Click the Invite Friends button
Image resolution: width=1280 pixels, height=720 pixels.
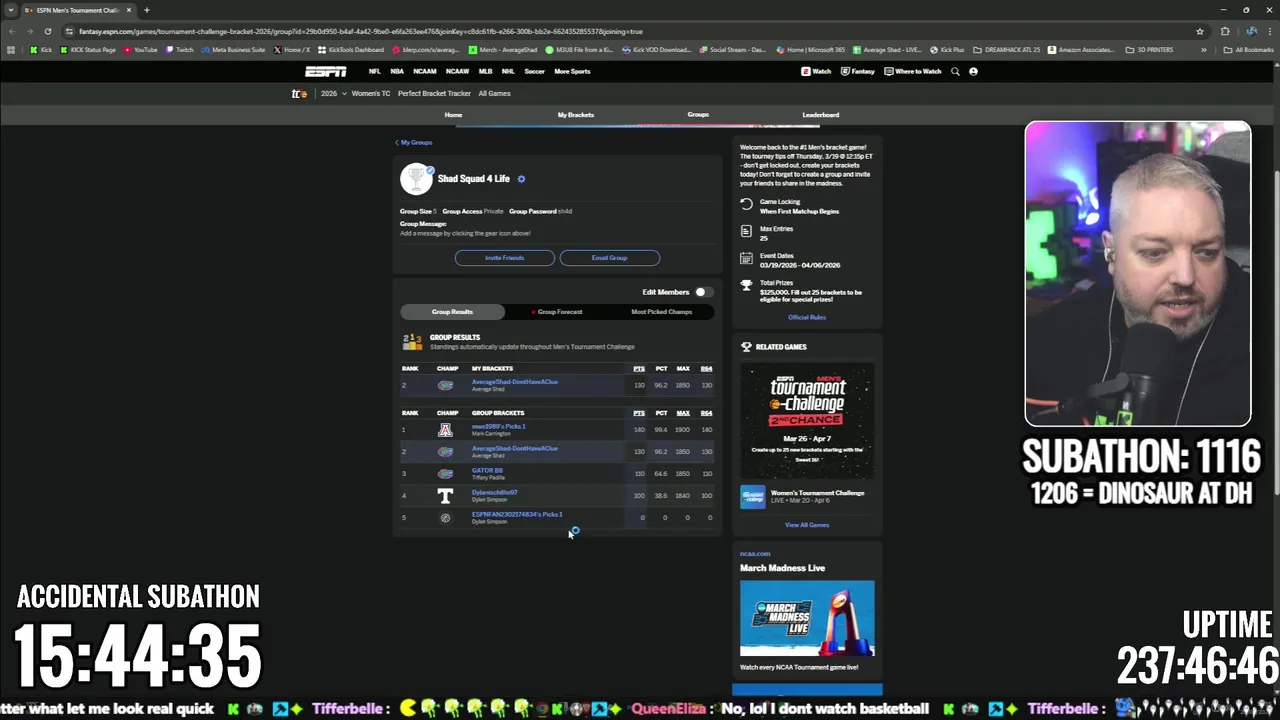pos(504,258)
